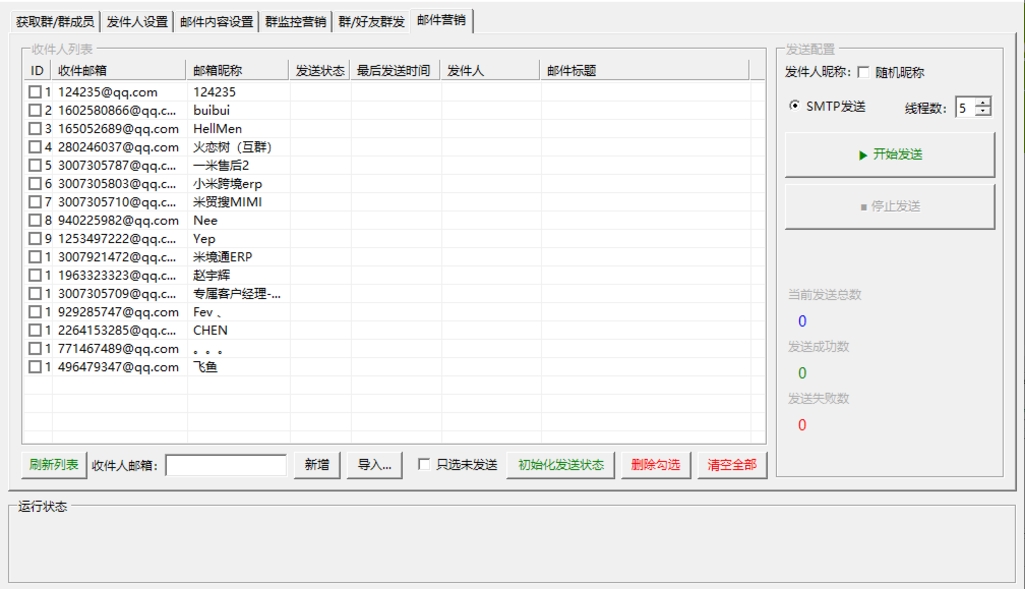The width and height of the screenshot is (1025, 589).
Task: Click the 火恋树（互群） nickname cell
Action: (232, 147)
